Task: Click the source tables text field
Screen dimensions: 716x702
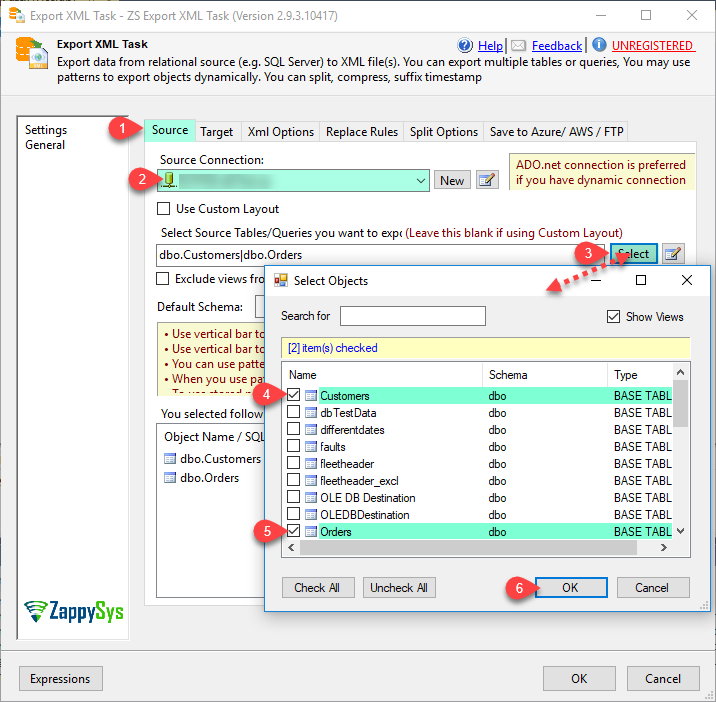Action: [381, 255]
